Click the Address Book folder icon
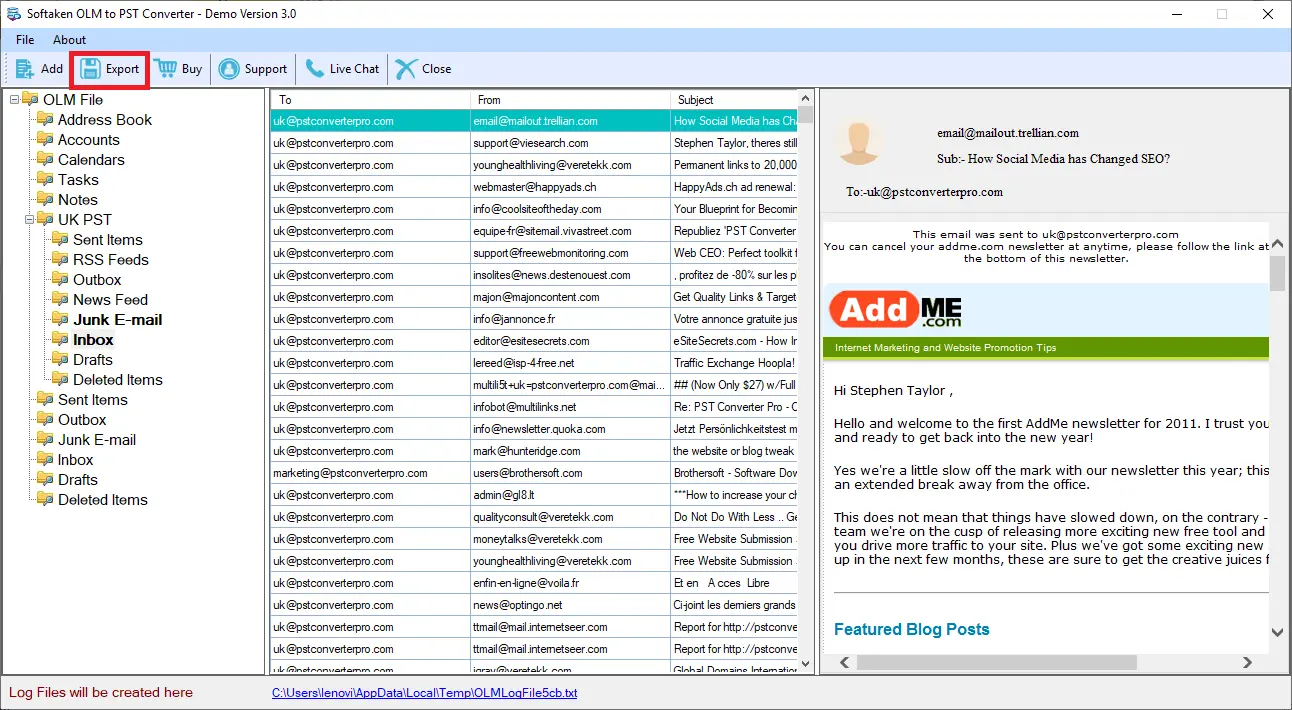The height and width of the screenshot is (710, 1292). click(x=44, y=120)
